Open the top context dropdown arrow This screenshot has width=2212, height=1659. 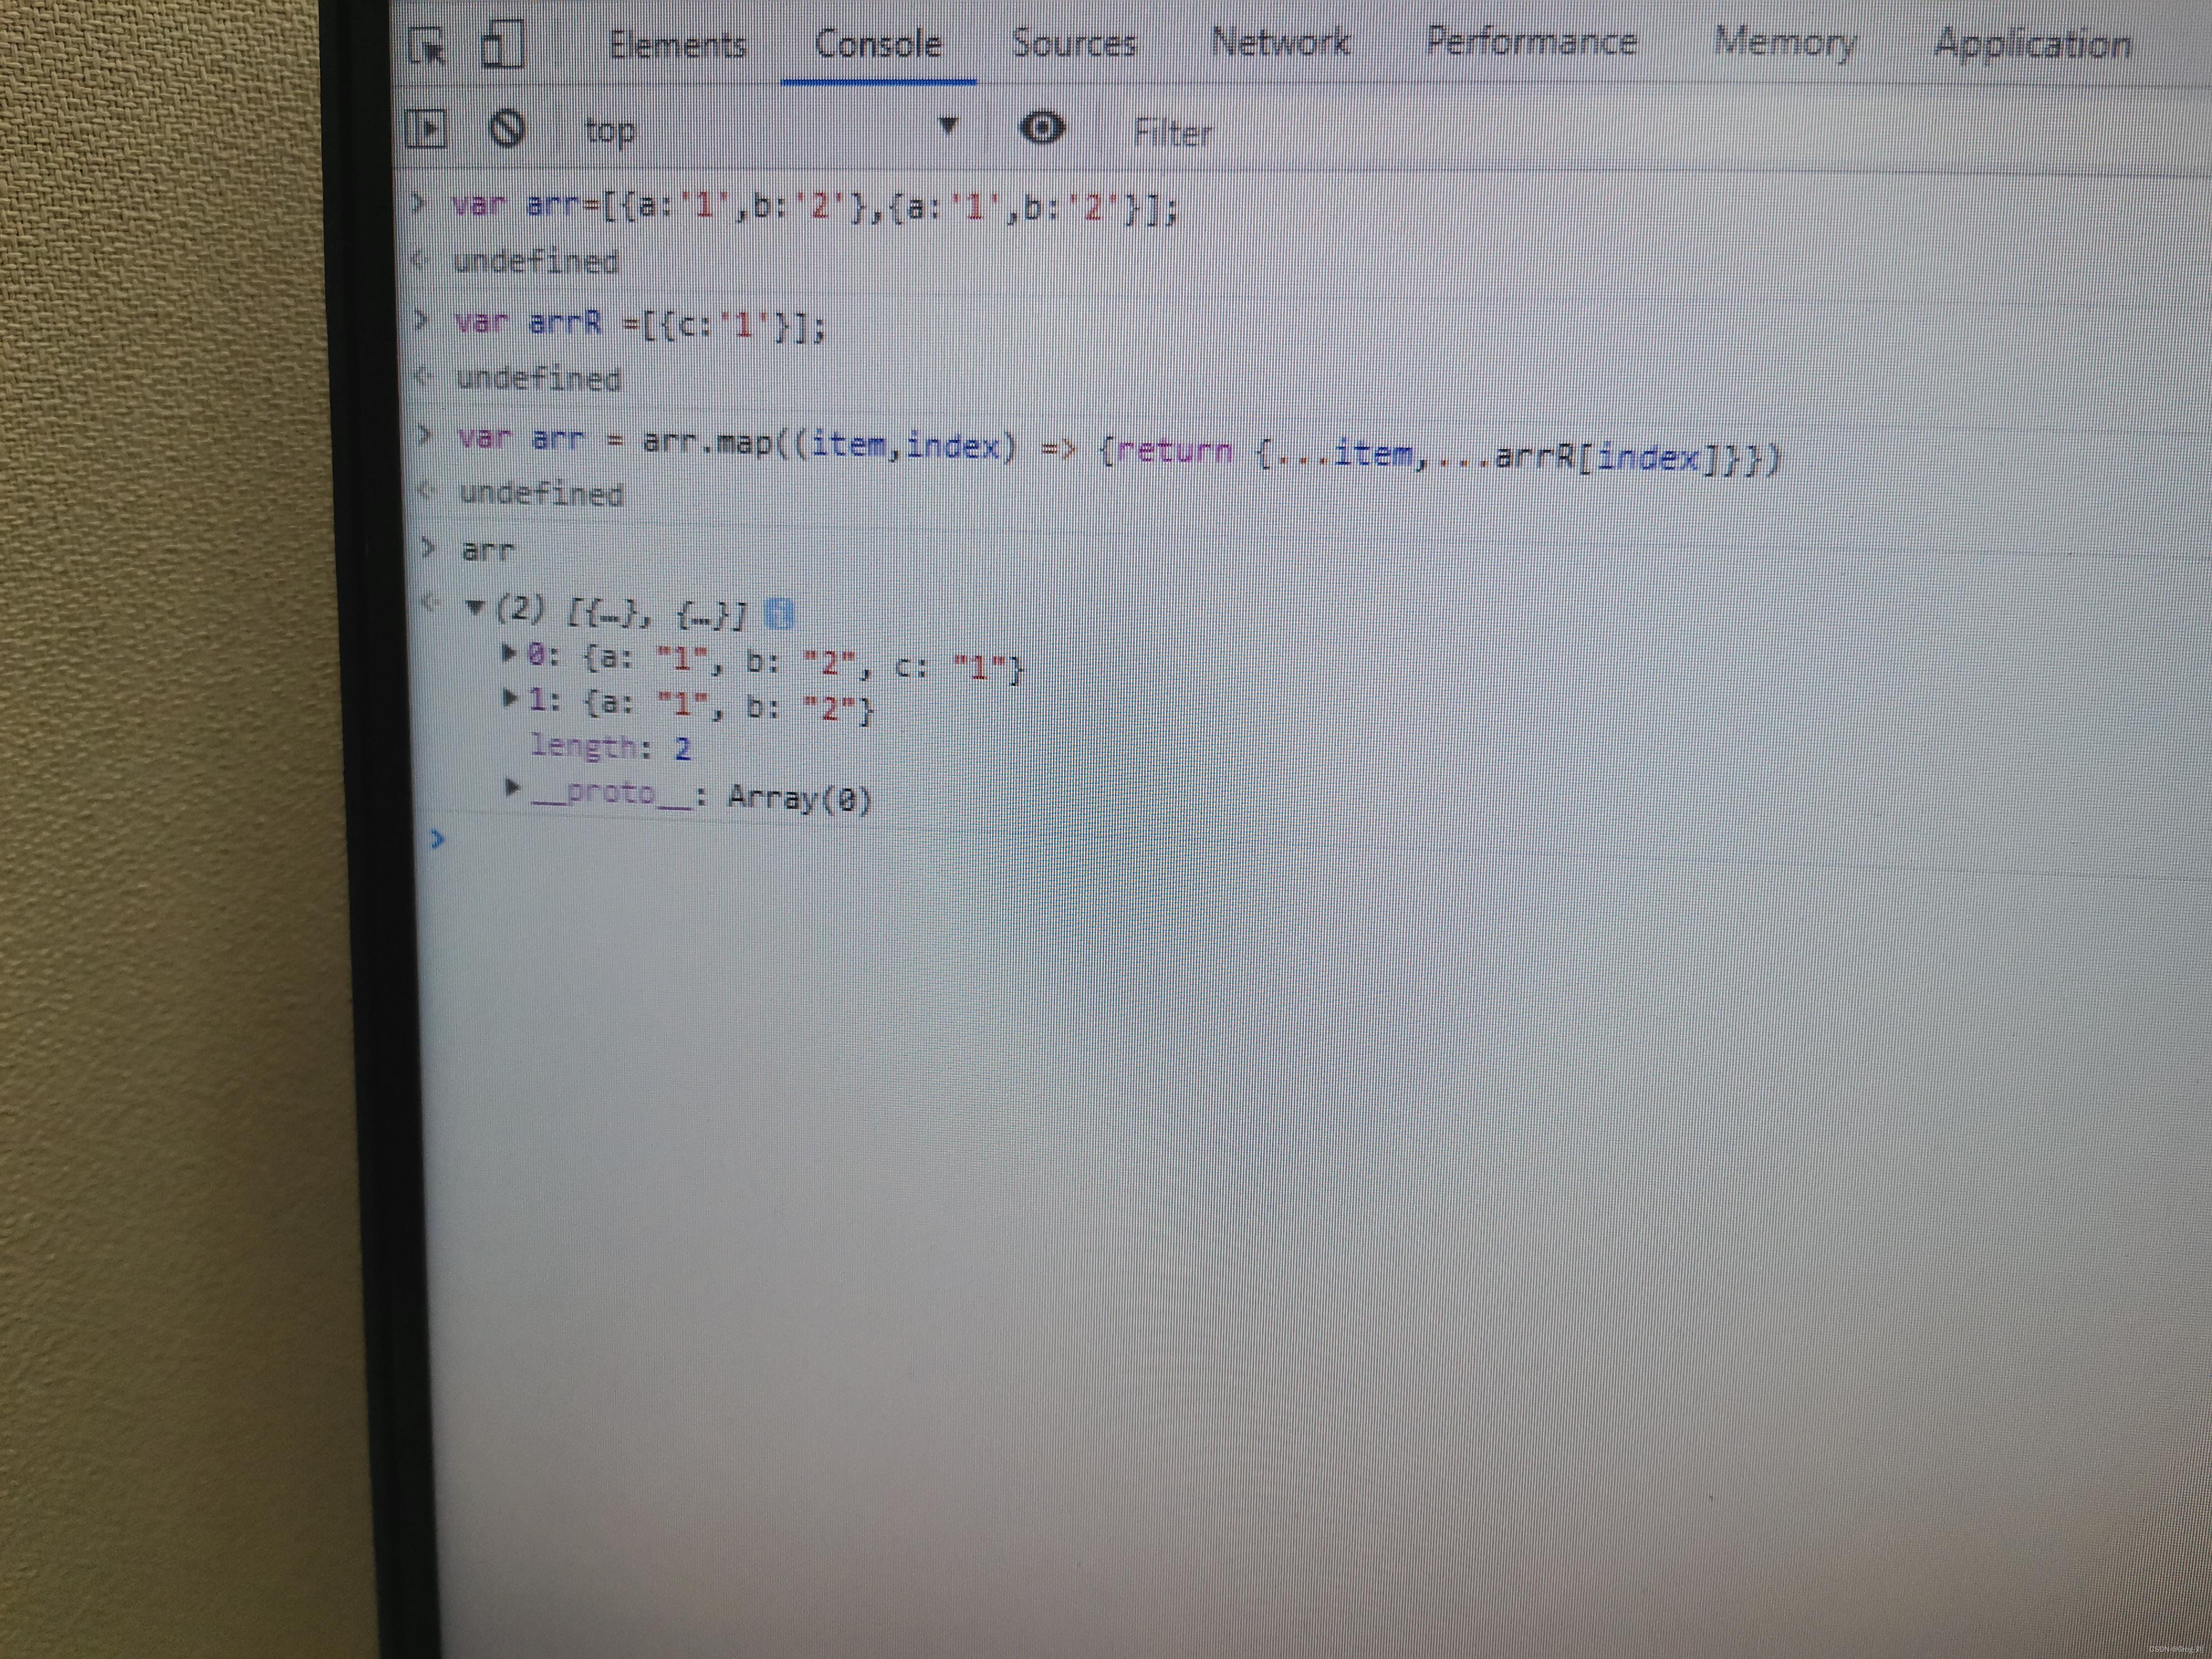(948, 126)
